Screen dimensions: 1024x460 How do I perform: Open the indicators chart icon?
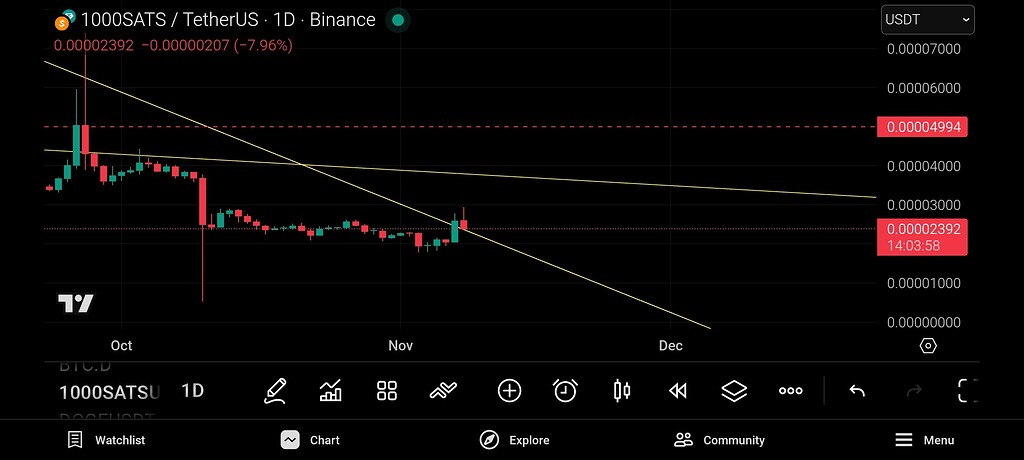click(330, 390)
